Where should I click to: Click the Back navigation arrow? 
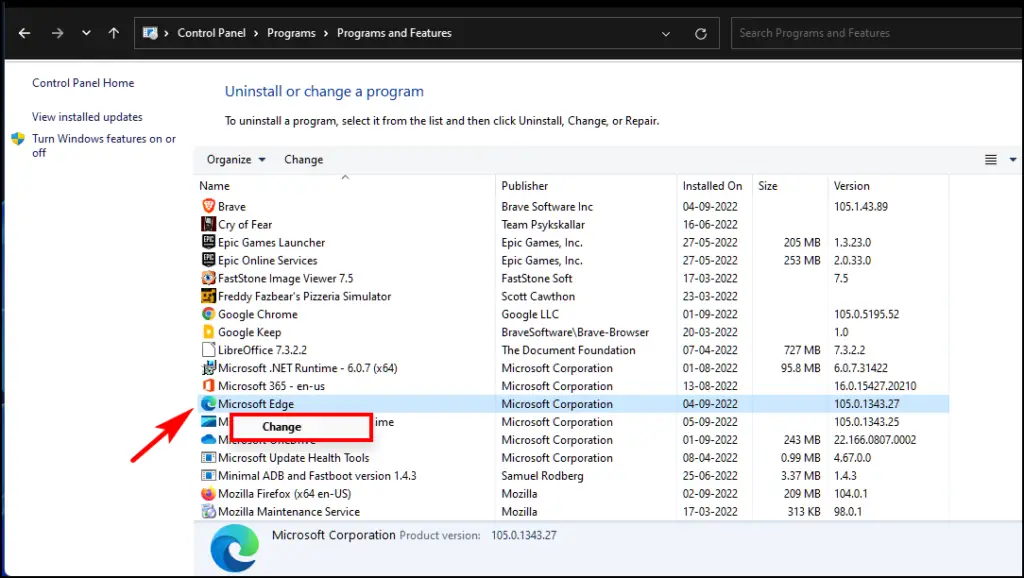click(x=25, y=33)
